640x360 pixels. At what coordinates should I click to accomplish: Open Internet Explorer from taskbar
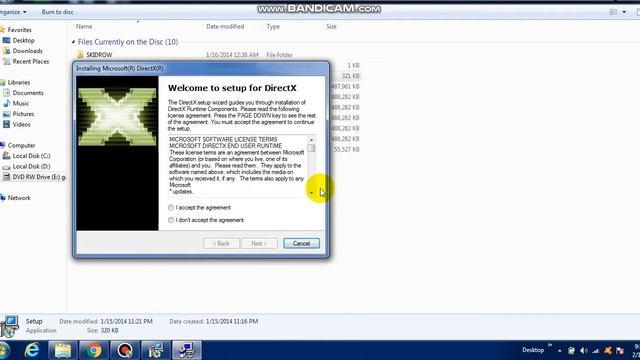(32, 350)
